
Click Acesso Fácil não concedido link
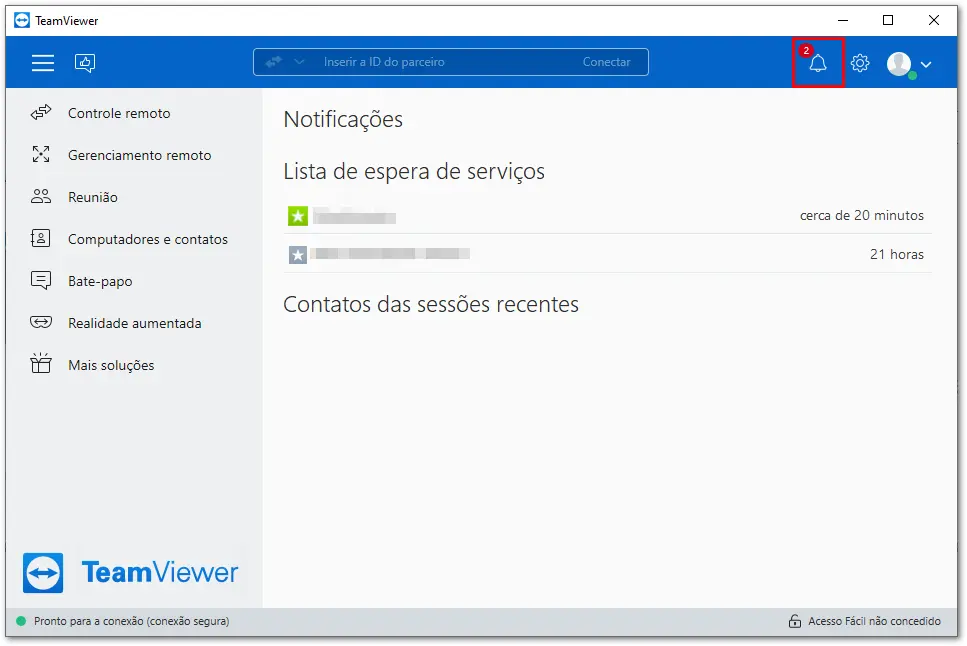874,621
